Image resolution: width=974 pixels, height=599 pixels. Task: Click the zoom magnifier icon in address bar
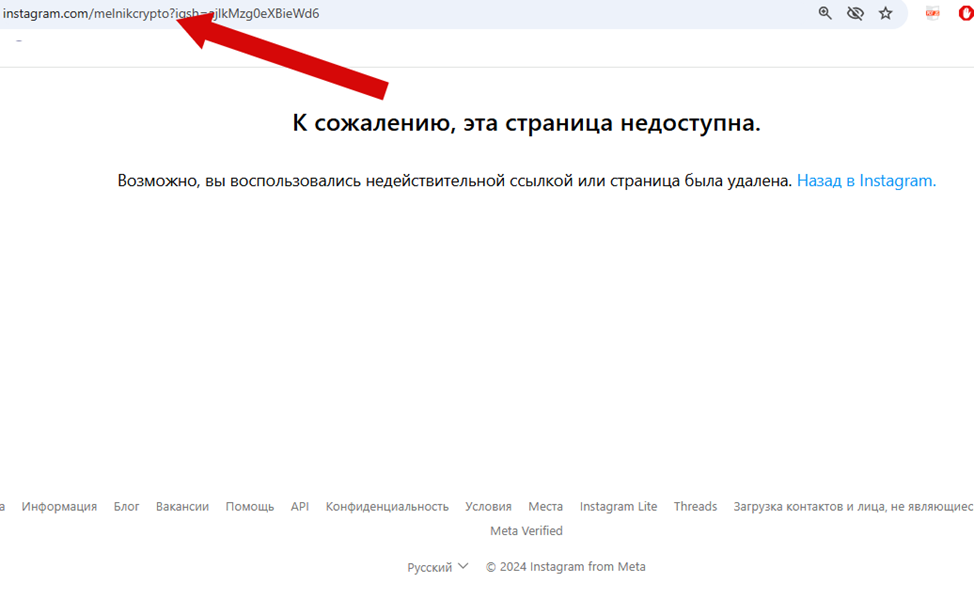tap(825, 13)
